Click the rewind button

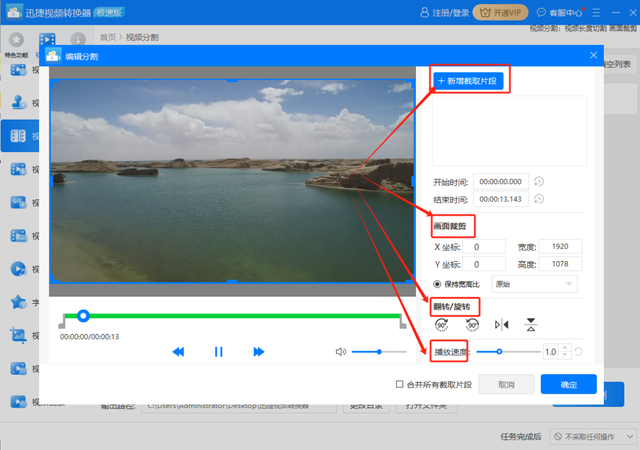178,352
